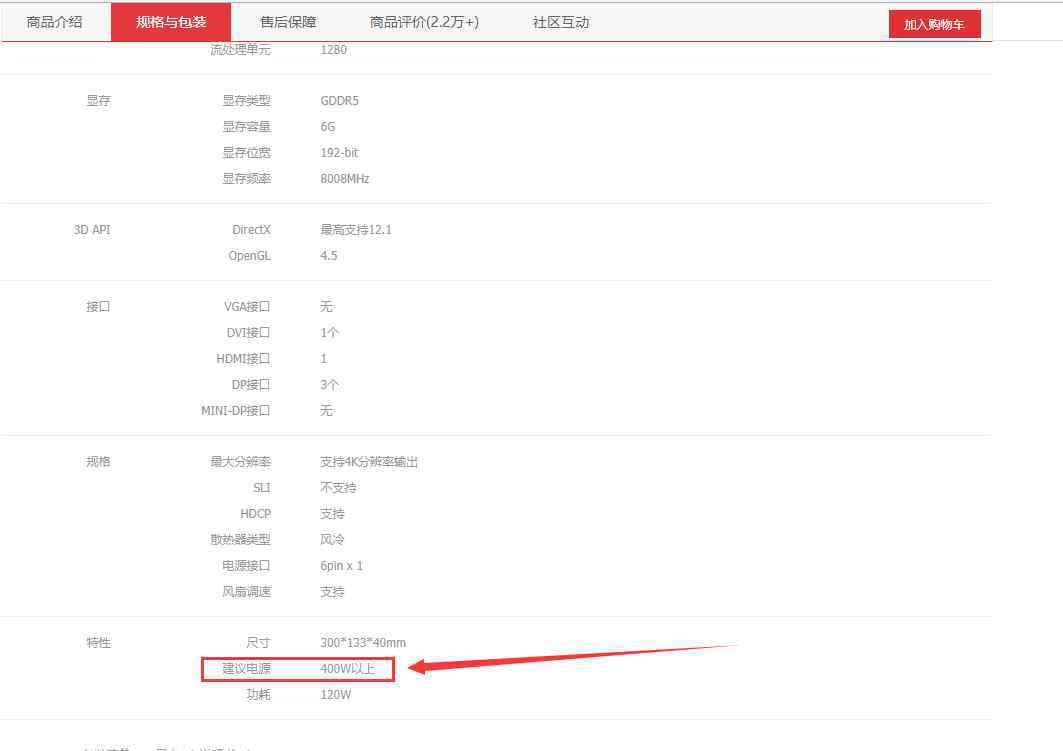Click the OpenGL label
The height and width of the screenshot is (751, 1063).
(x=249, y=256)
